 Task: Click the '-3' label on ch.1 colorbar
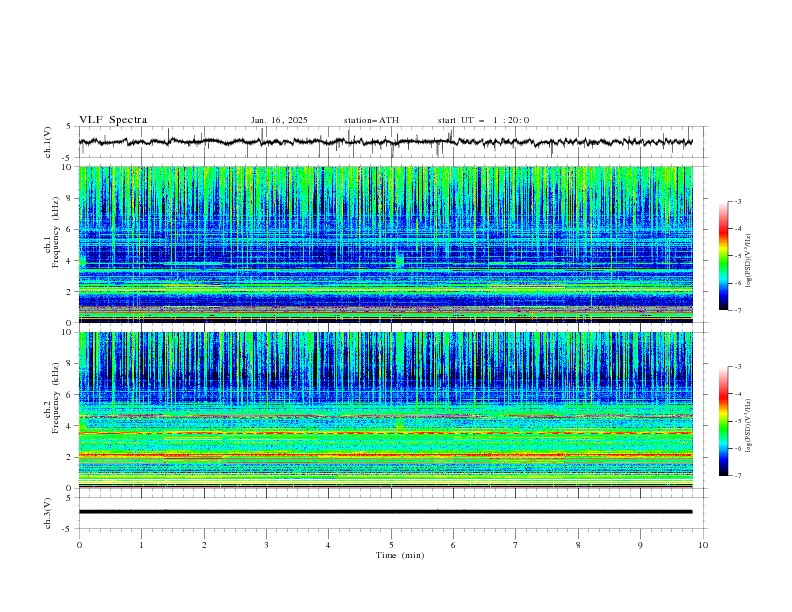coord(737,201)
